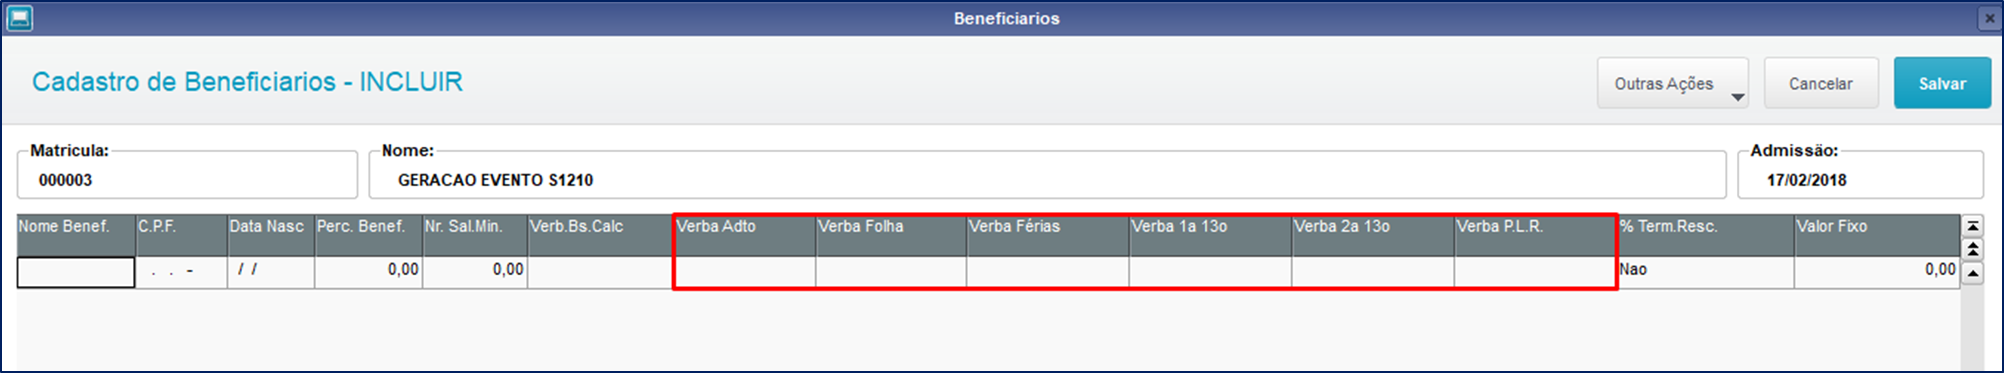Select the Verba P.L.R. cell
Screen dimensions: 2004x373
(1535, 272)
